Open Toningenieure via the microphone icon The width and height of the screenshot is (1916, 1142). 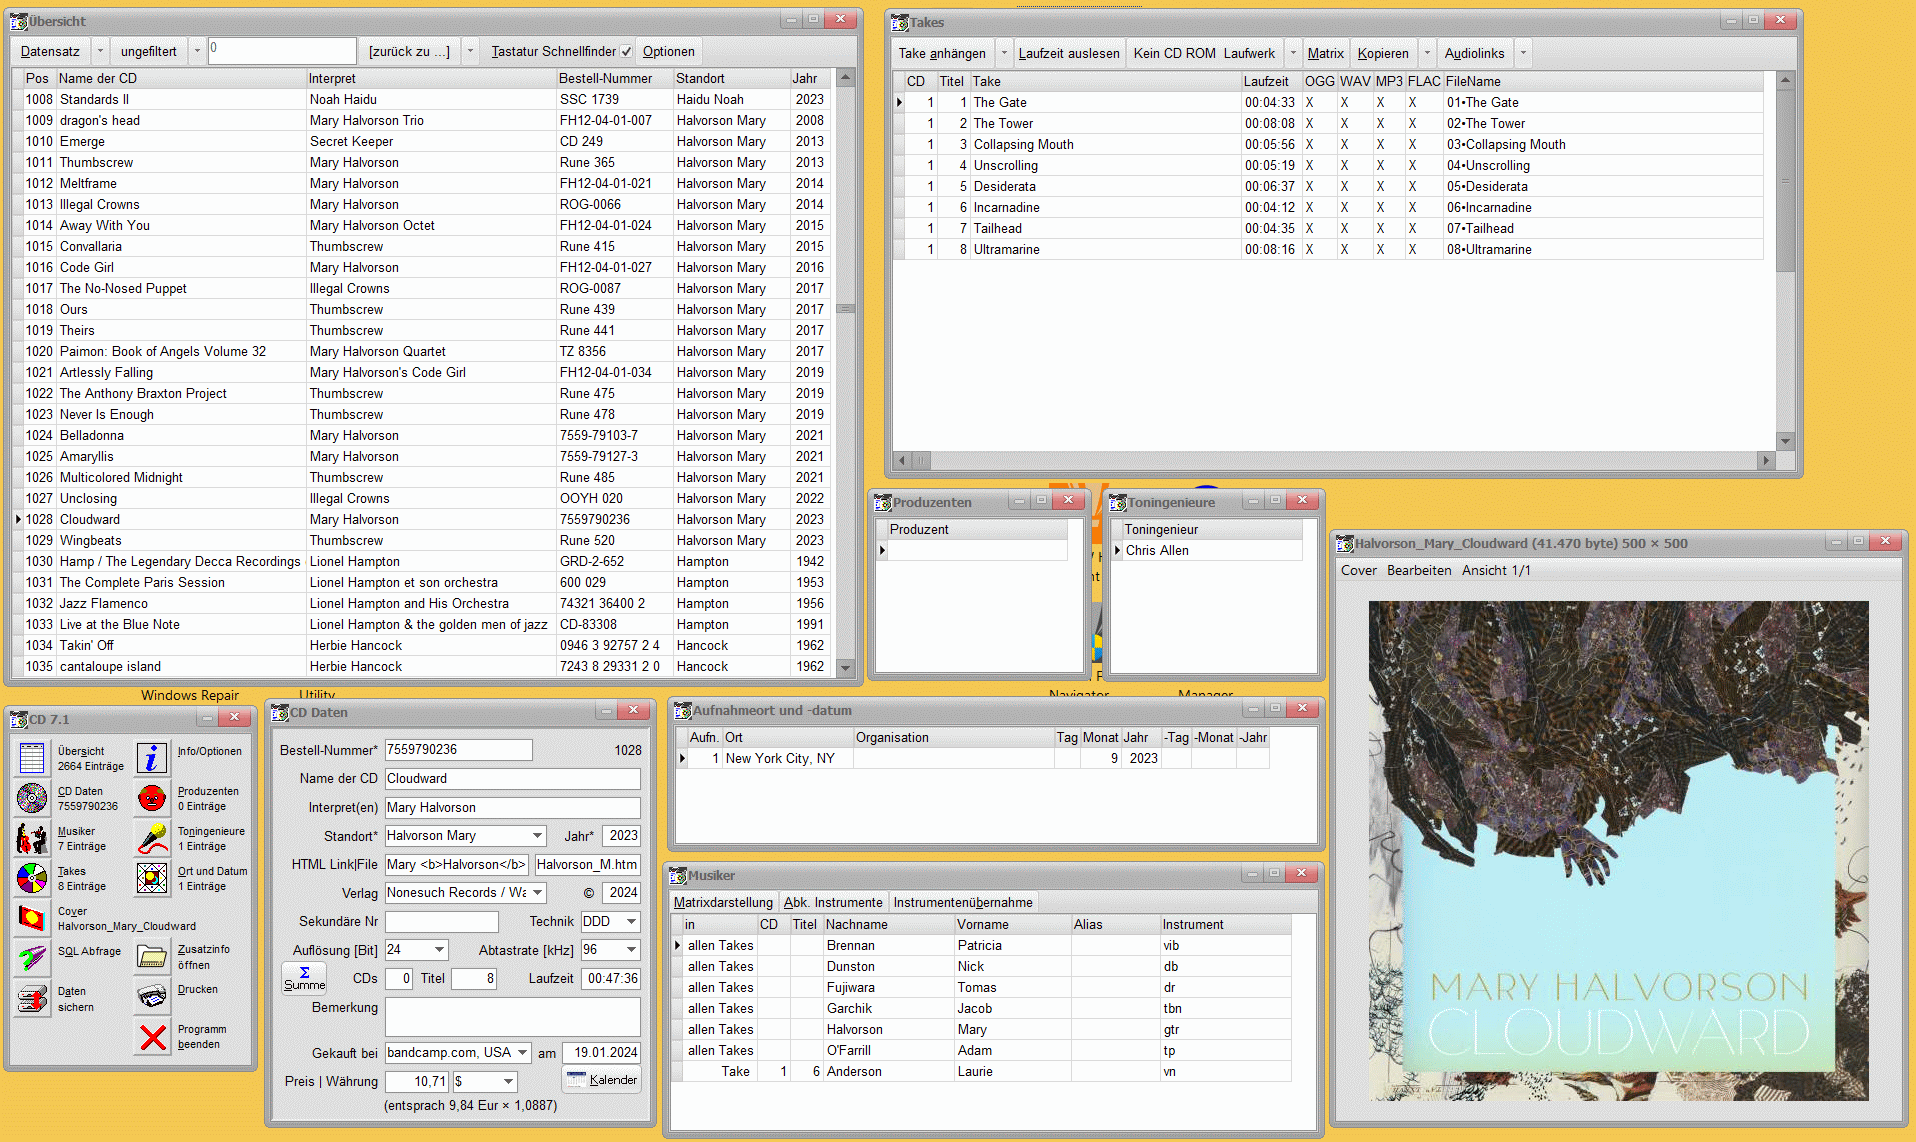coord(152,838)
